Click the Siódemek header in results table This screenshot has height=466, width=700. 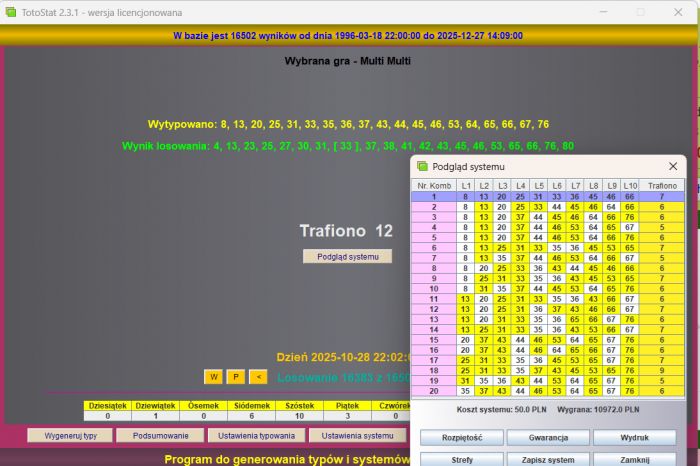point(252,406)
